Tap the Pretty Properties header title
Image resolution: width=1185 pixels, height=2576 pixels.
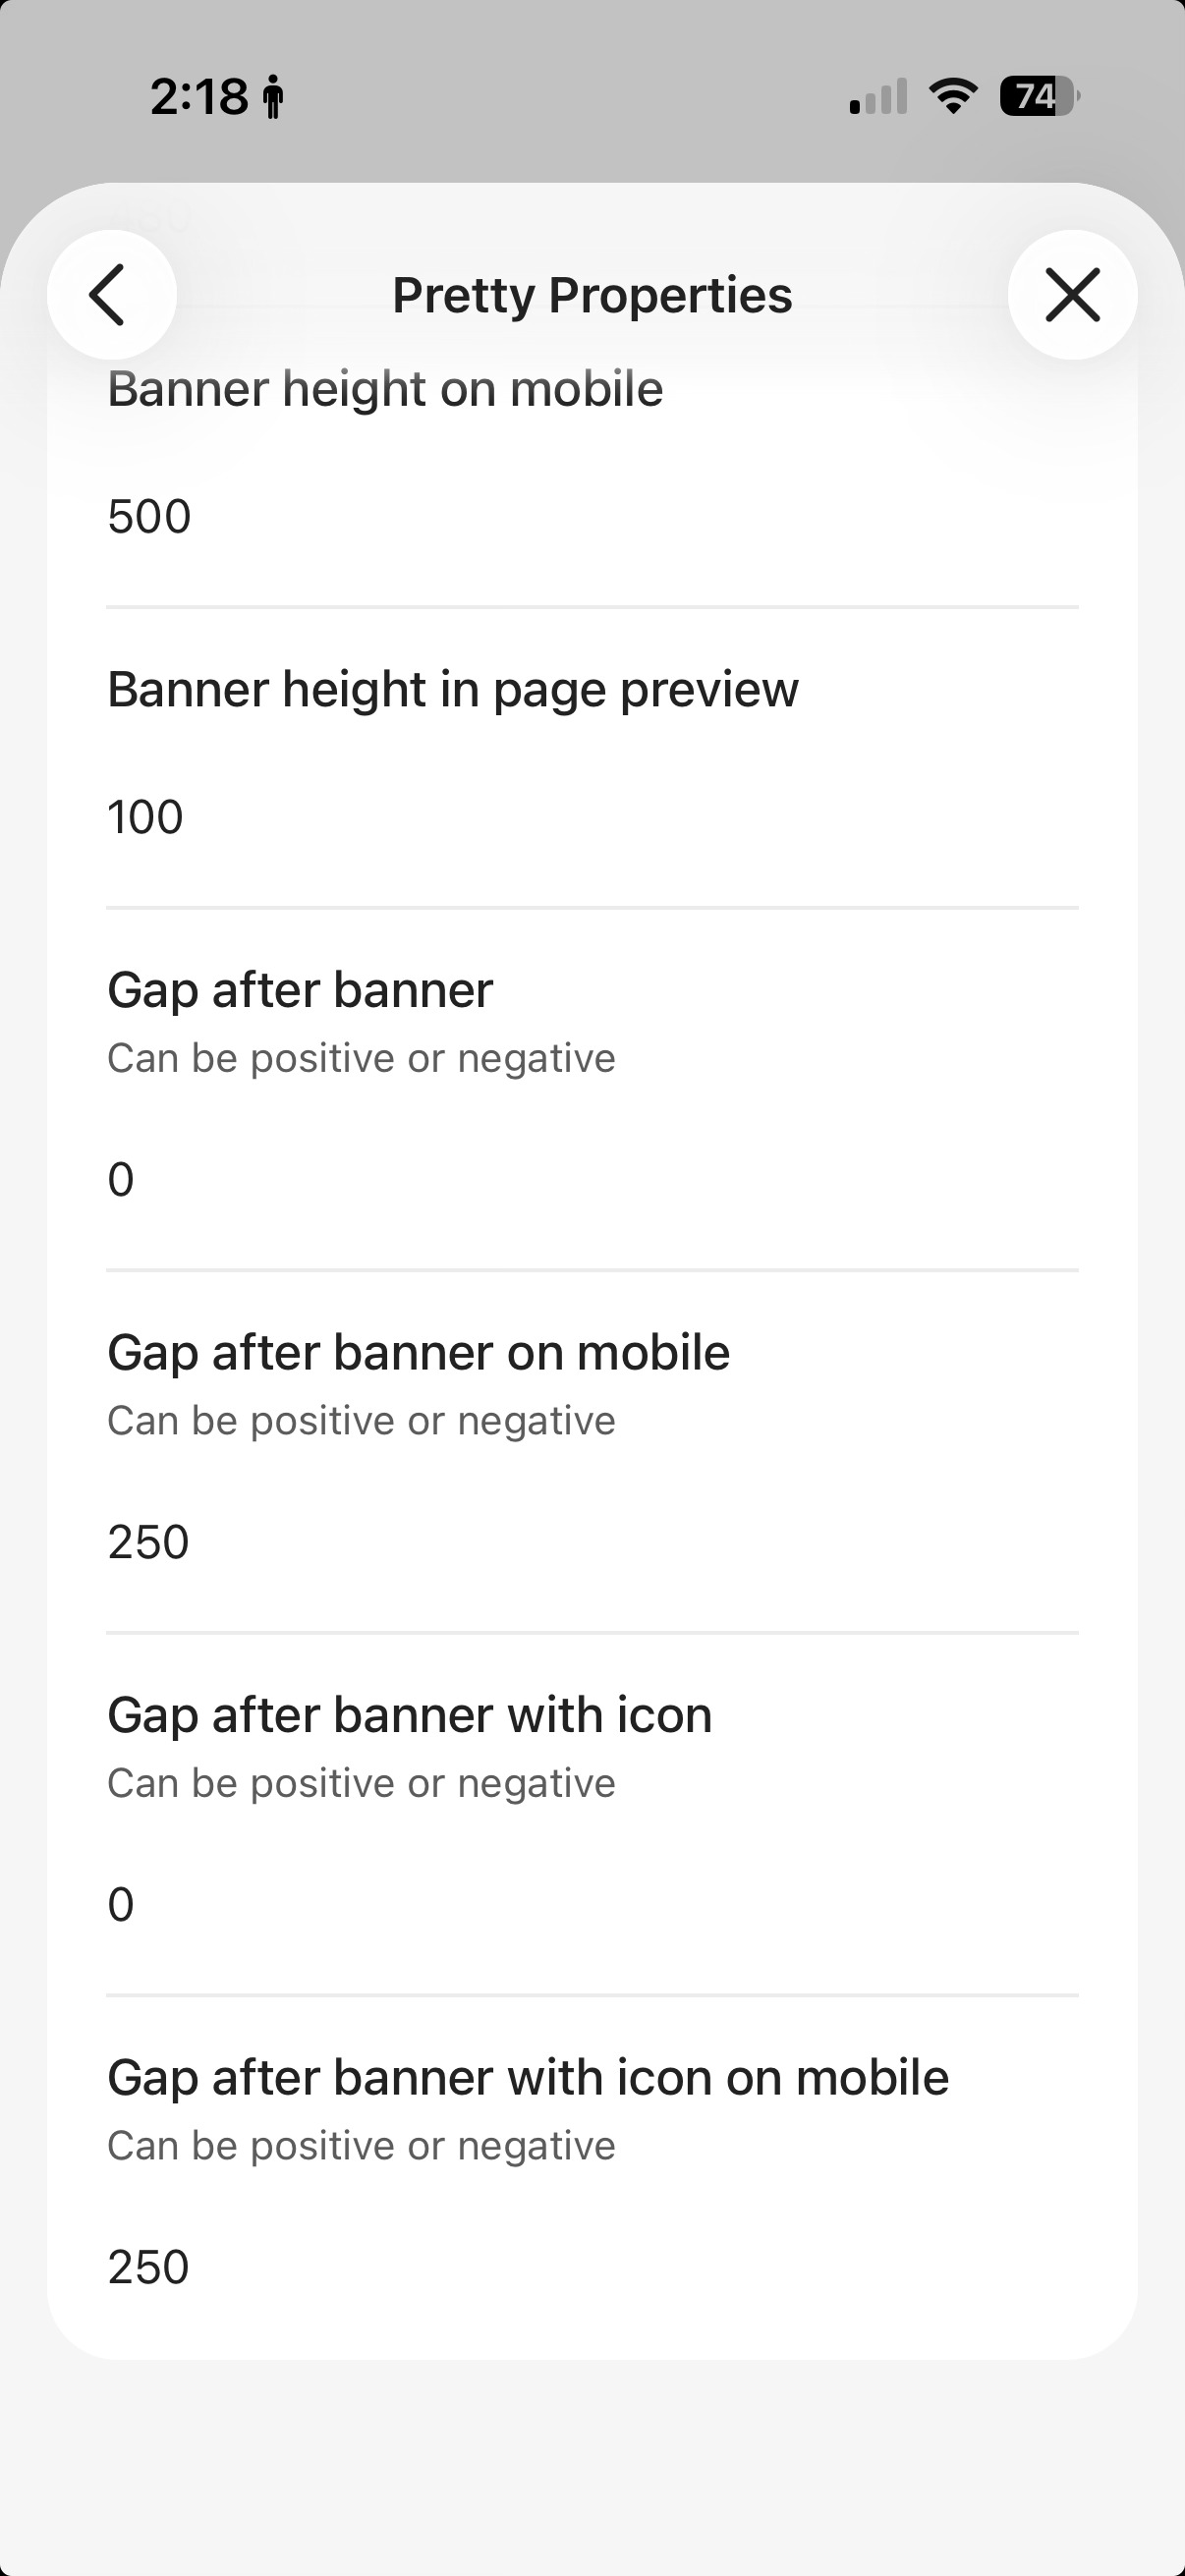pos(592,295)
